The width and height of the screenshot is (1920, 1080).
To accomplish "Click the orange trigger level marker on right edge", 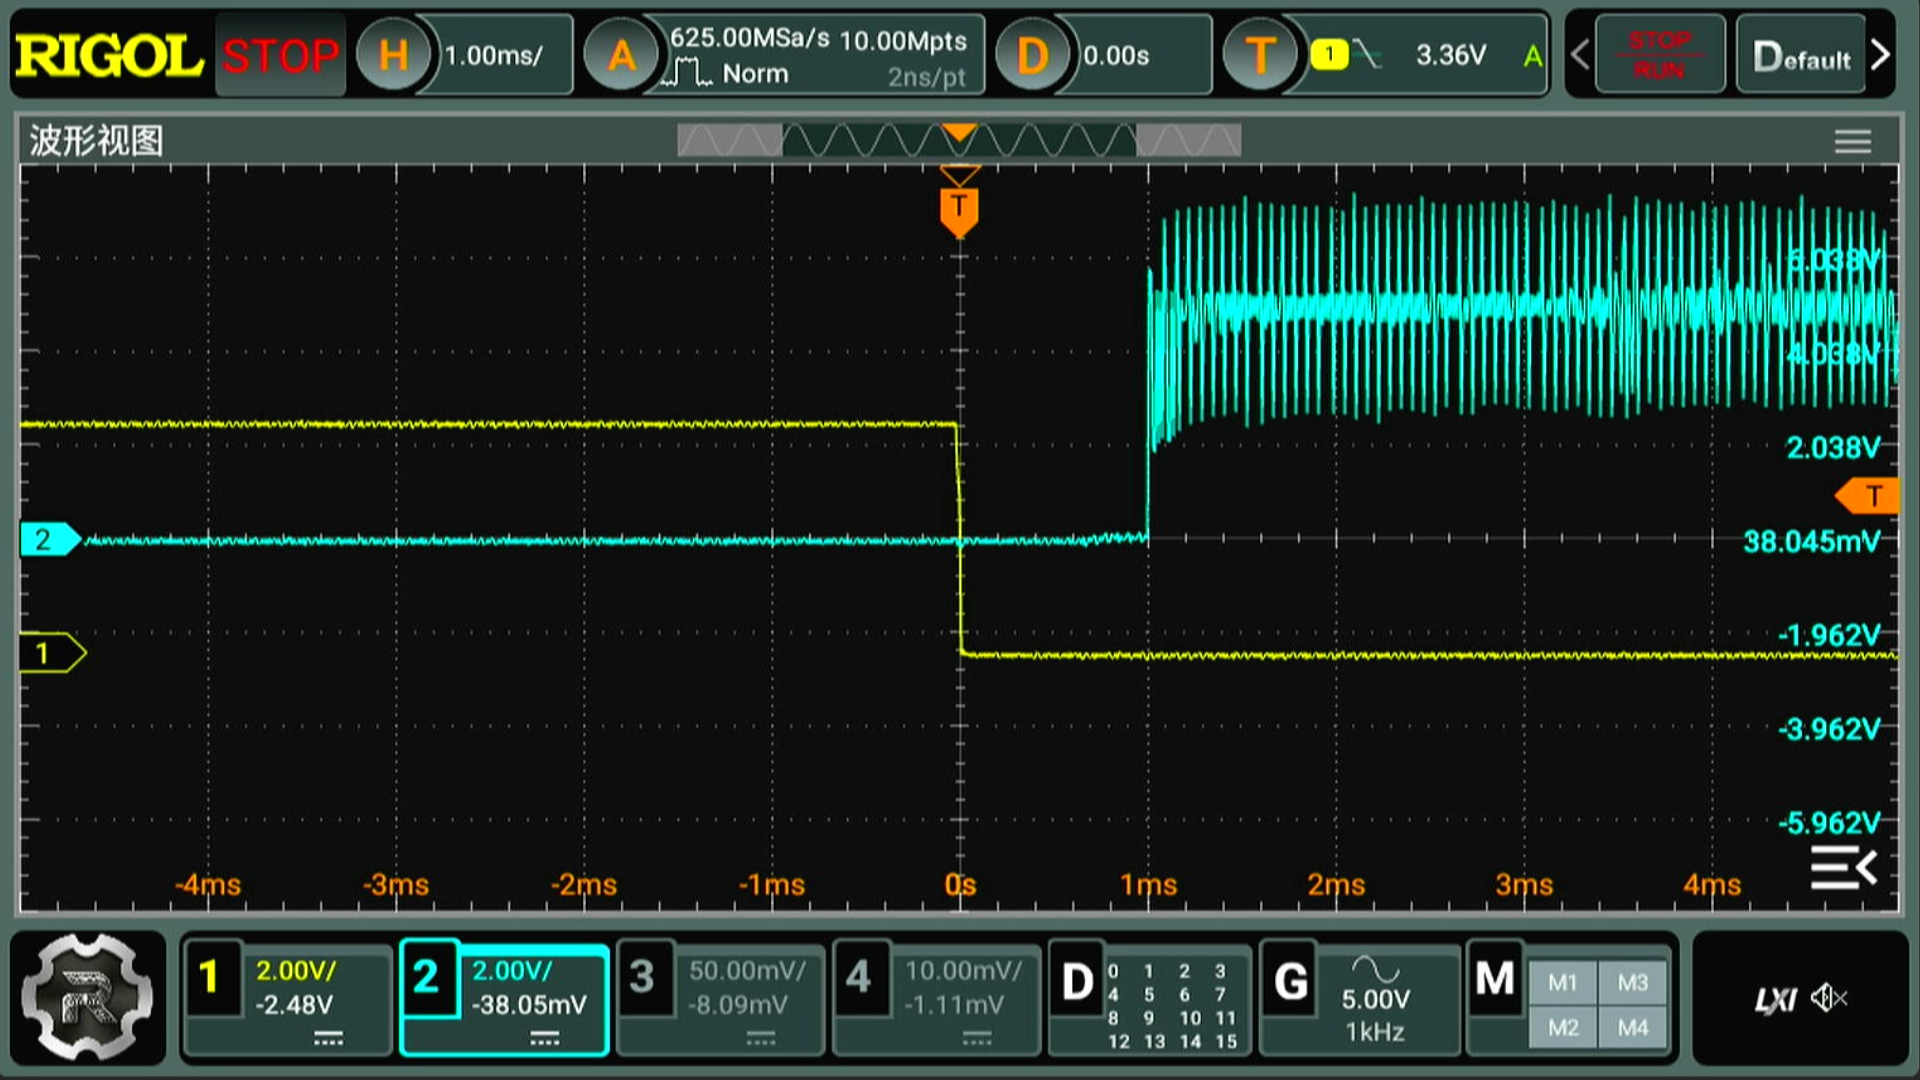I will pyautogui.click(x=1868, y=496).
